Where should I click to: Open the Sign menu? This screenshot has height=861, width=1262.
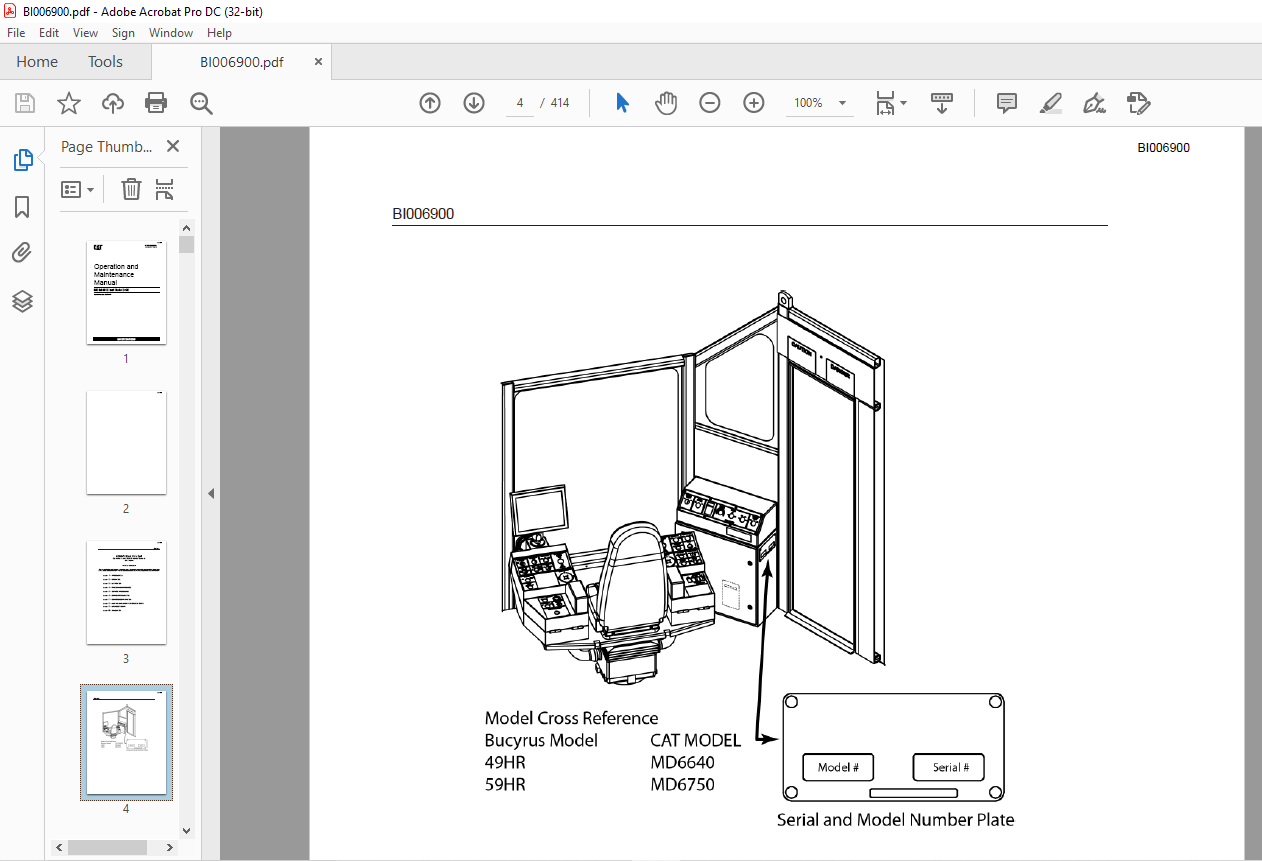(x=123, y=33)
